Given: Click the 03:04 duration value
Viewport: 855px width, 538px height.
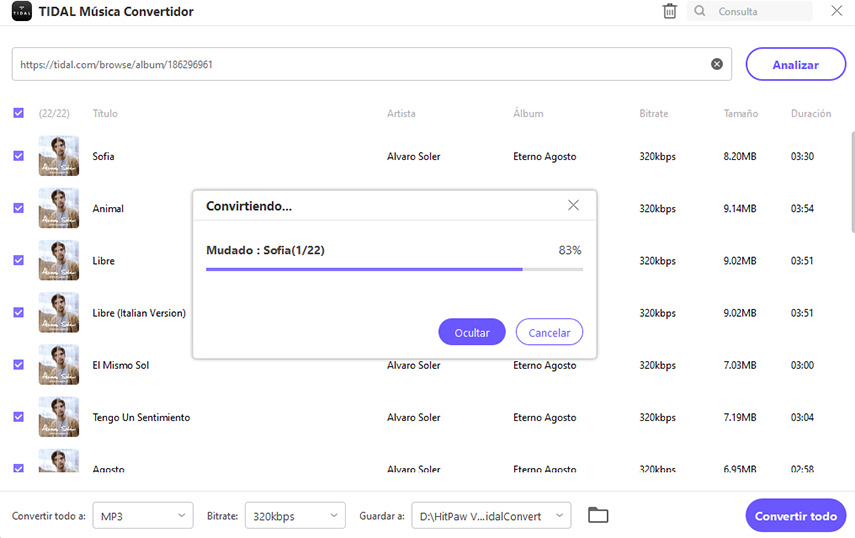Looking at the screenshot, I should click(x=802, y=418).
